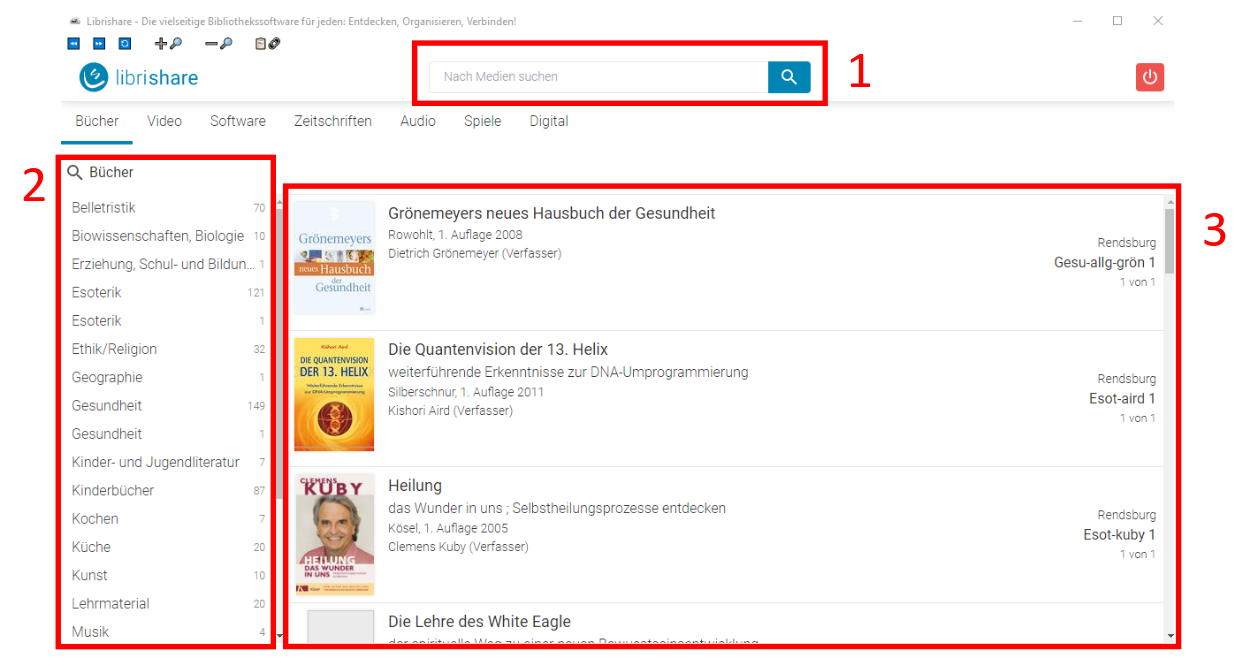Select the Spiele tab
This screenshot has width=1253, height=669.
point(482,121)
